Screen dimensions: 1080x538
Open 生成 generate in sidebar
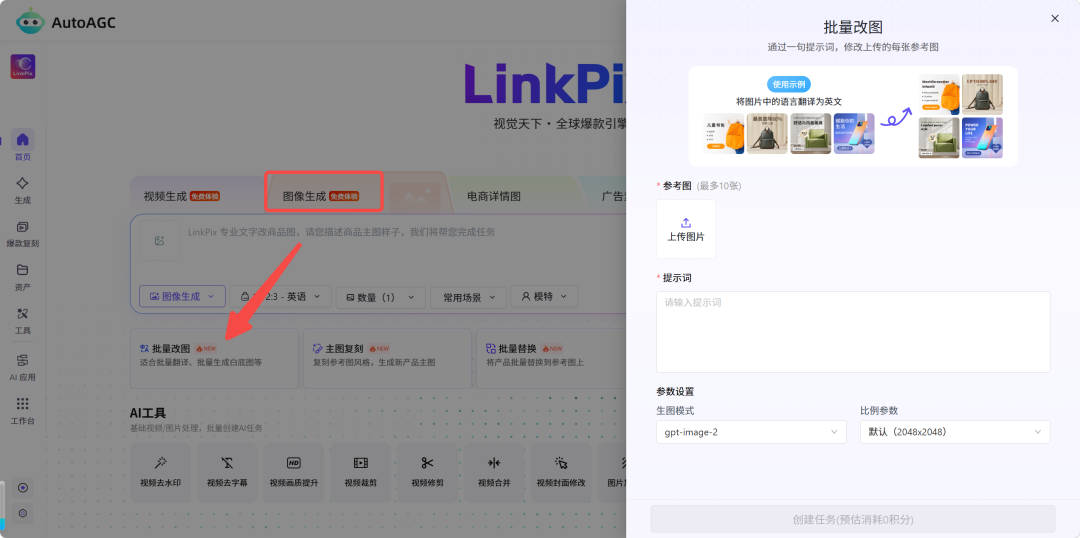[23, 189]
